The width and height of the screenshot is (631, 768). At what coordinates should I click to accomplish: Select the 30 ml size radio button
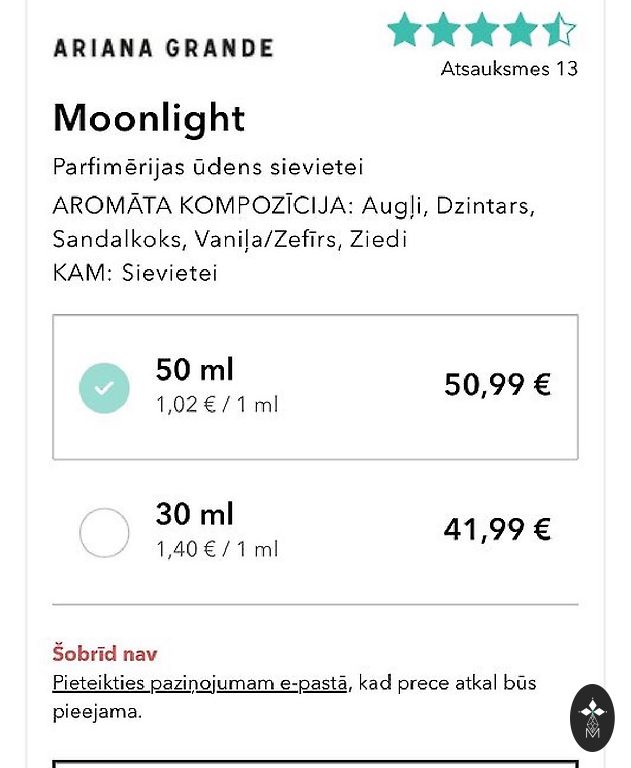104,532
